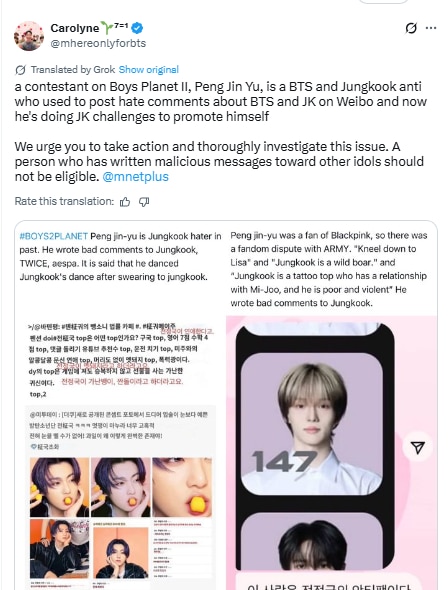Click the Grok icon beside Translated by Grok

pyautogui.click(x=20, y=70)
